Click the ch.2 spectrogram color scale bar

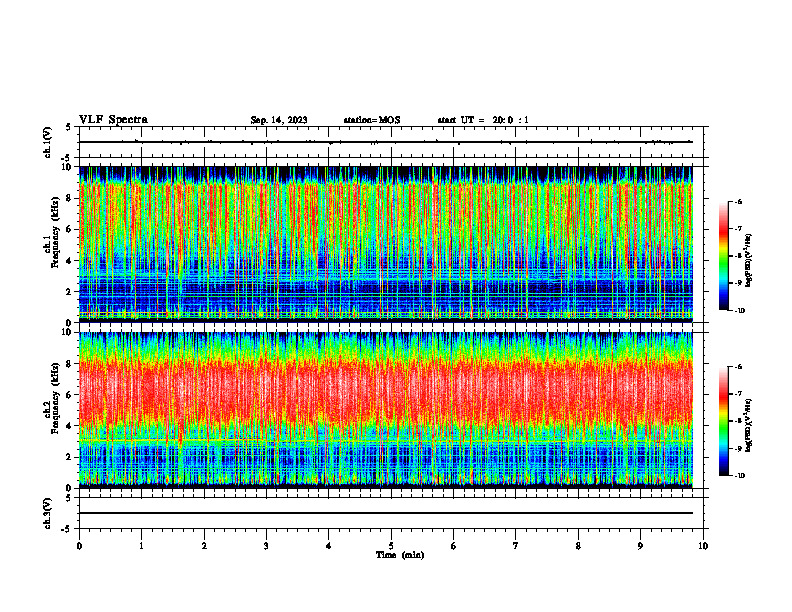tap(723, 421)
